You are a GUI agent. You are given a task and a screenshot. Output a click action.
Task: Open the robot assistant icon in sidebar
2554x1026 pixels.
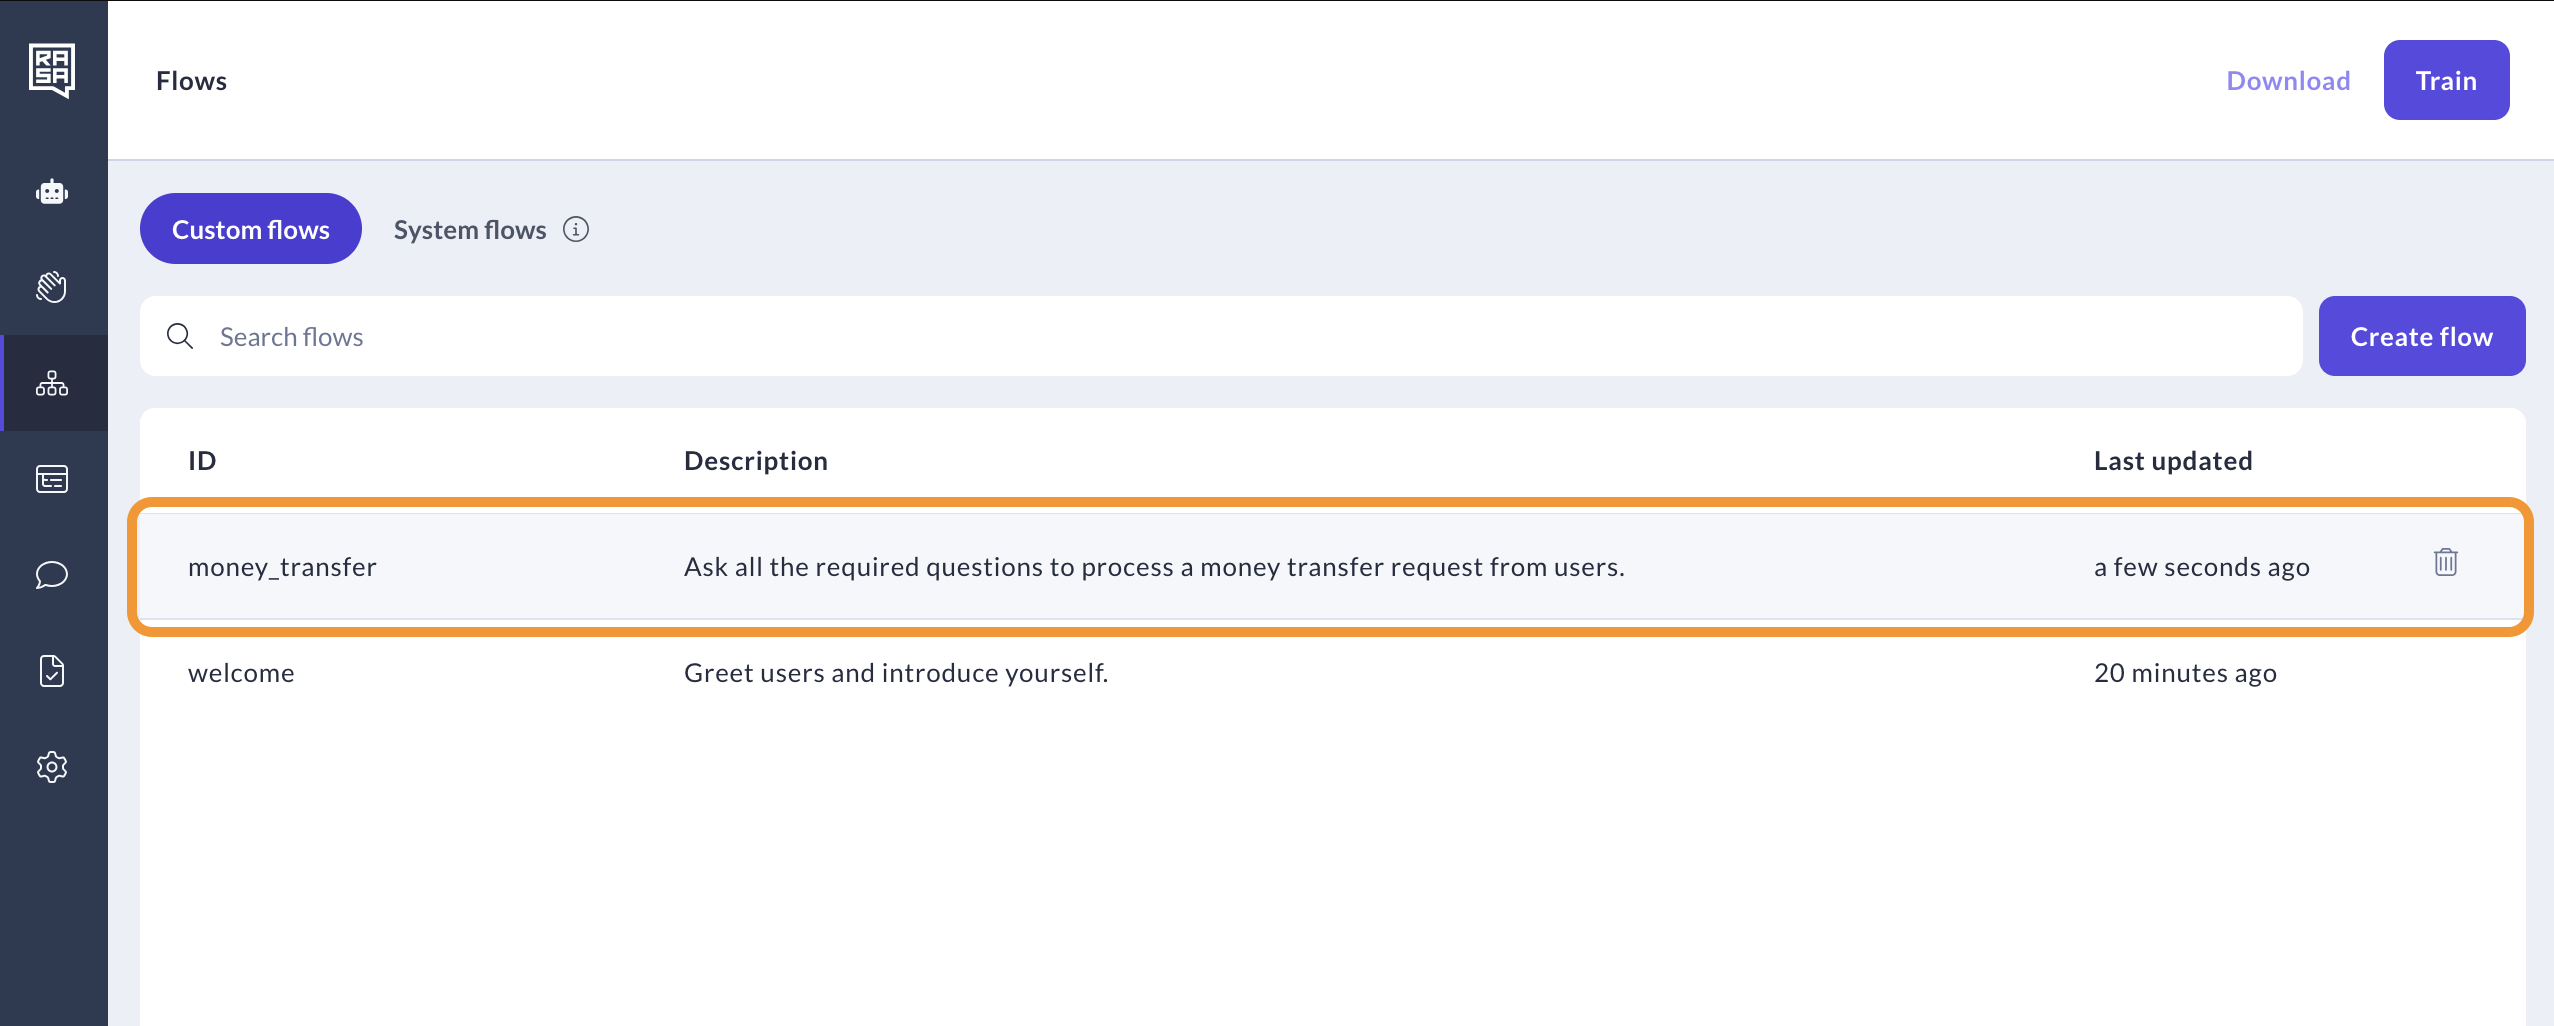pos(52,192)
